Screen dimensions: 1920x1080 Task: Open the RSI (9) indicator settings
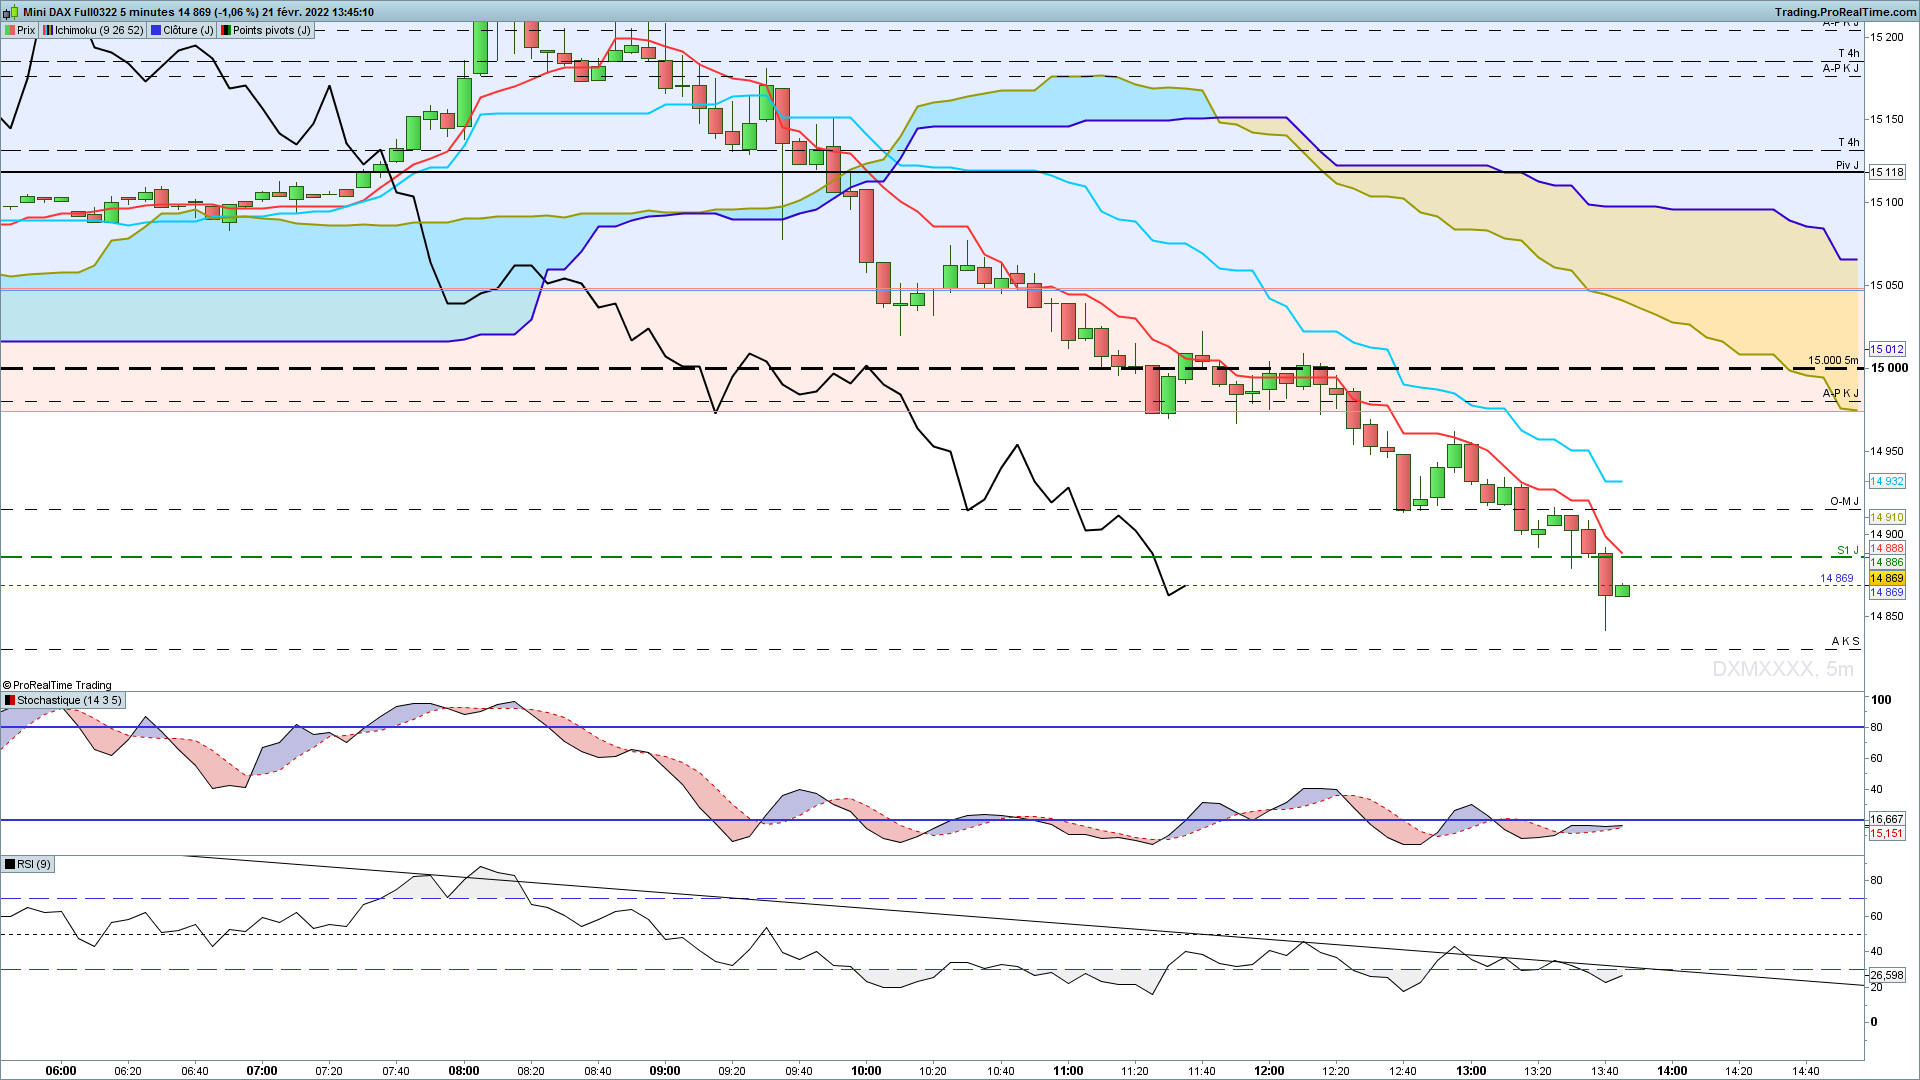(x=28, y=864)
